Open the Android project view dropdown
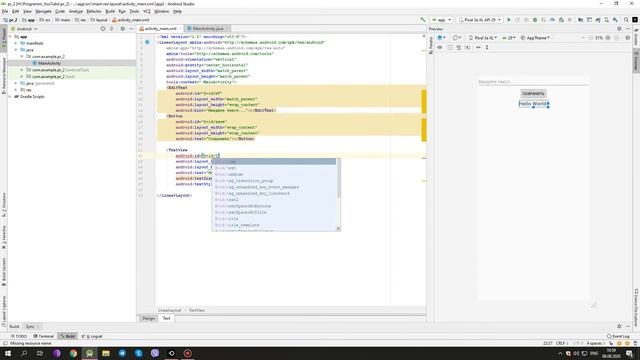 pyautogui.click(x=24, y=29)
